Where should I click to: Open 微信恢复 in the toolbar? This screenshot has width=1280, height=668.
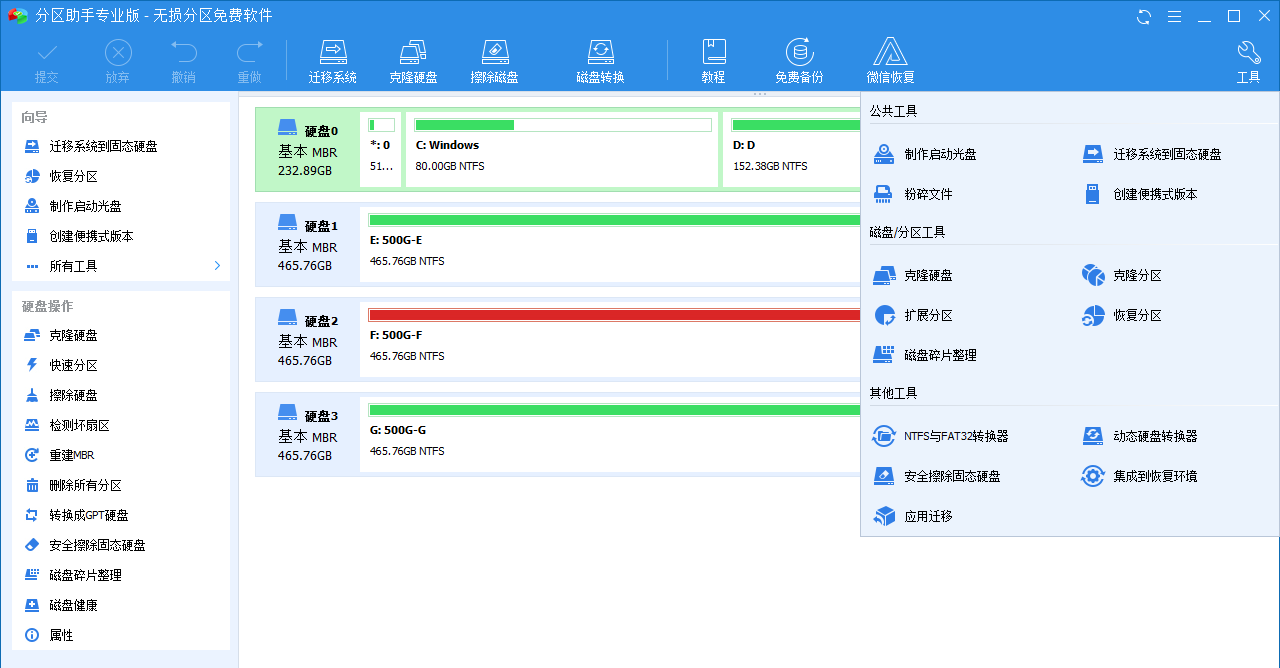tap(890, 60)
